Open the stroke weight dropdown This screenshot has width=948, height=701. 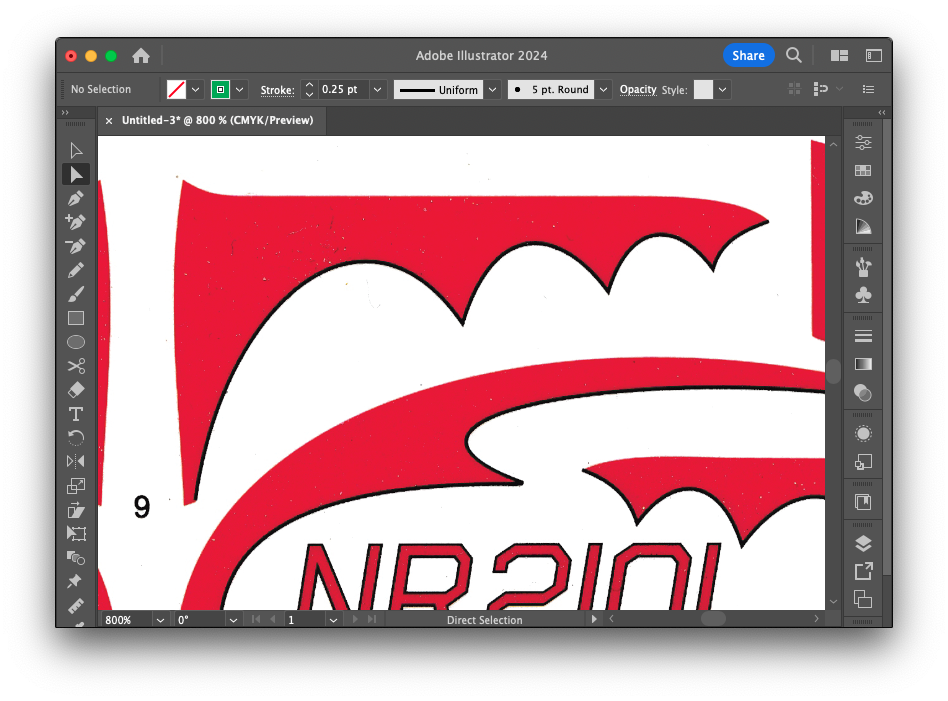(377, 90)
